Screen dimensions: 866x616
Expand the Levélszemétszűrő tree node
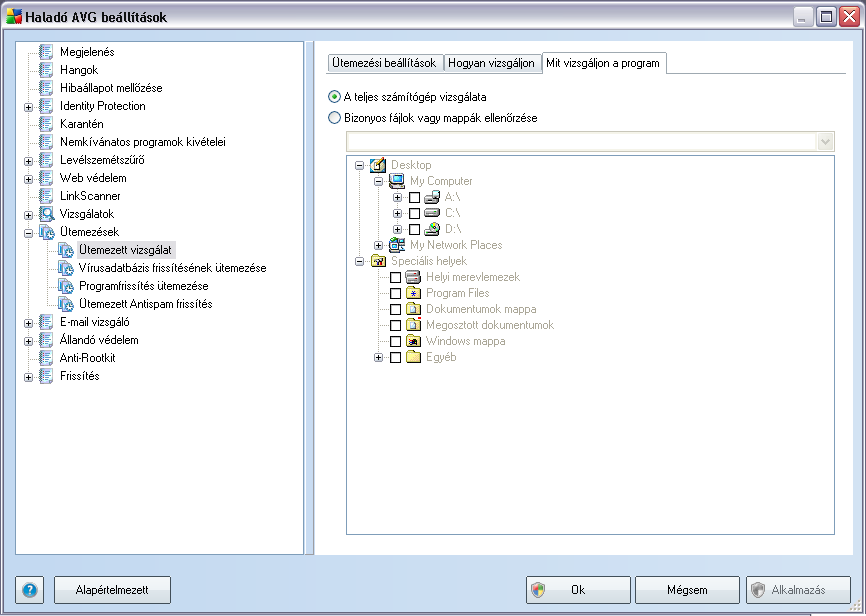[x=29, y=161]
